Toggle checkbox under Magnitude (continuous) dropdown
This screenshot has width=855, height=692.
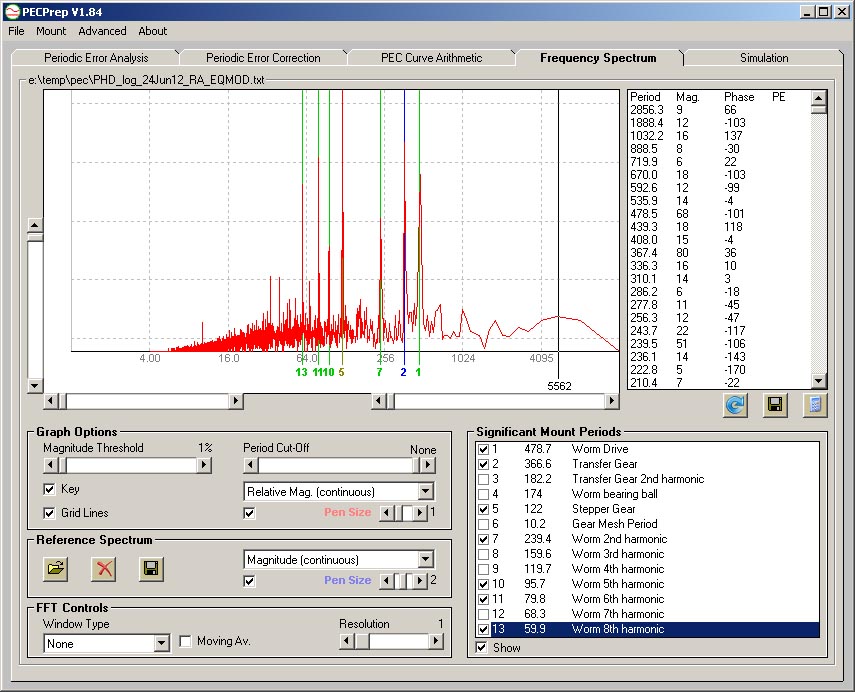point(249,581)
